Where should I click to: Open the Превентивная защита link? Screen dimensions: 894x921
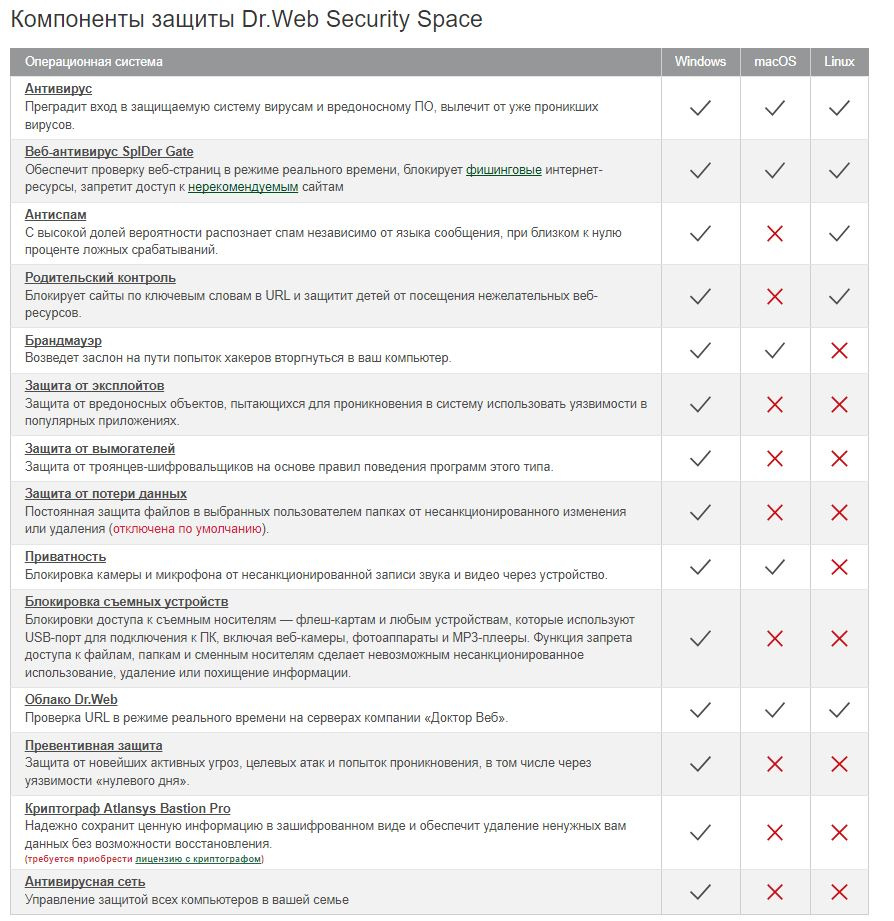(93, 745)
